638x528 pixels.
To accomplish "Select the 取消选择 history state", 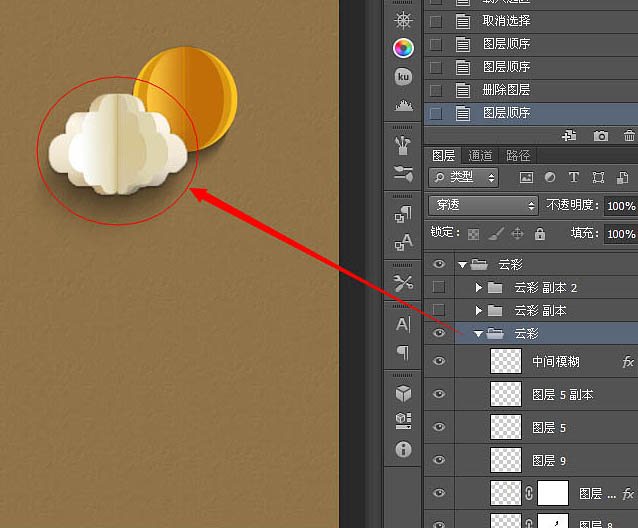I will tap(531, 21).
